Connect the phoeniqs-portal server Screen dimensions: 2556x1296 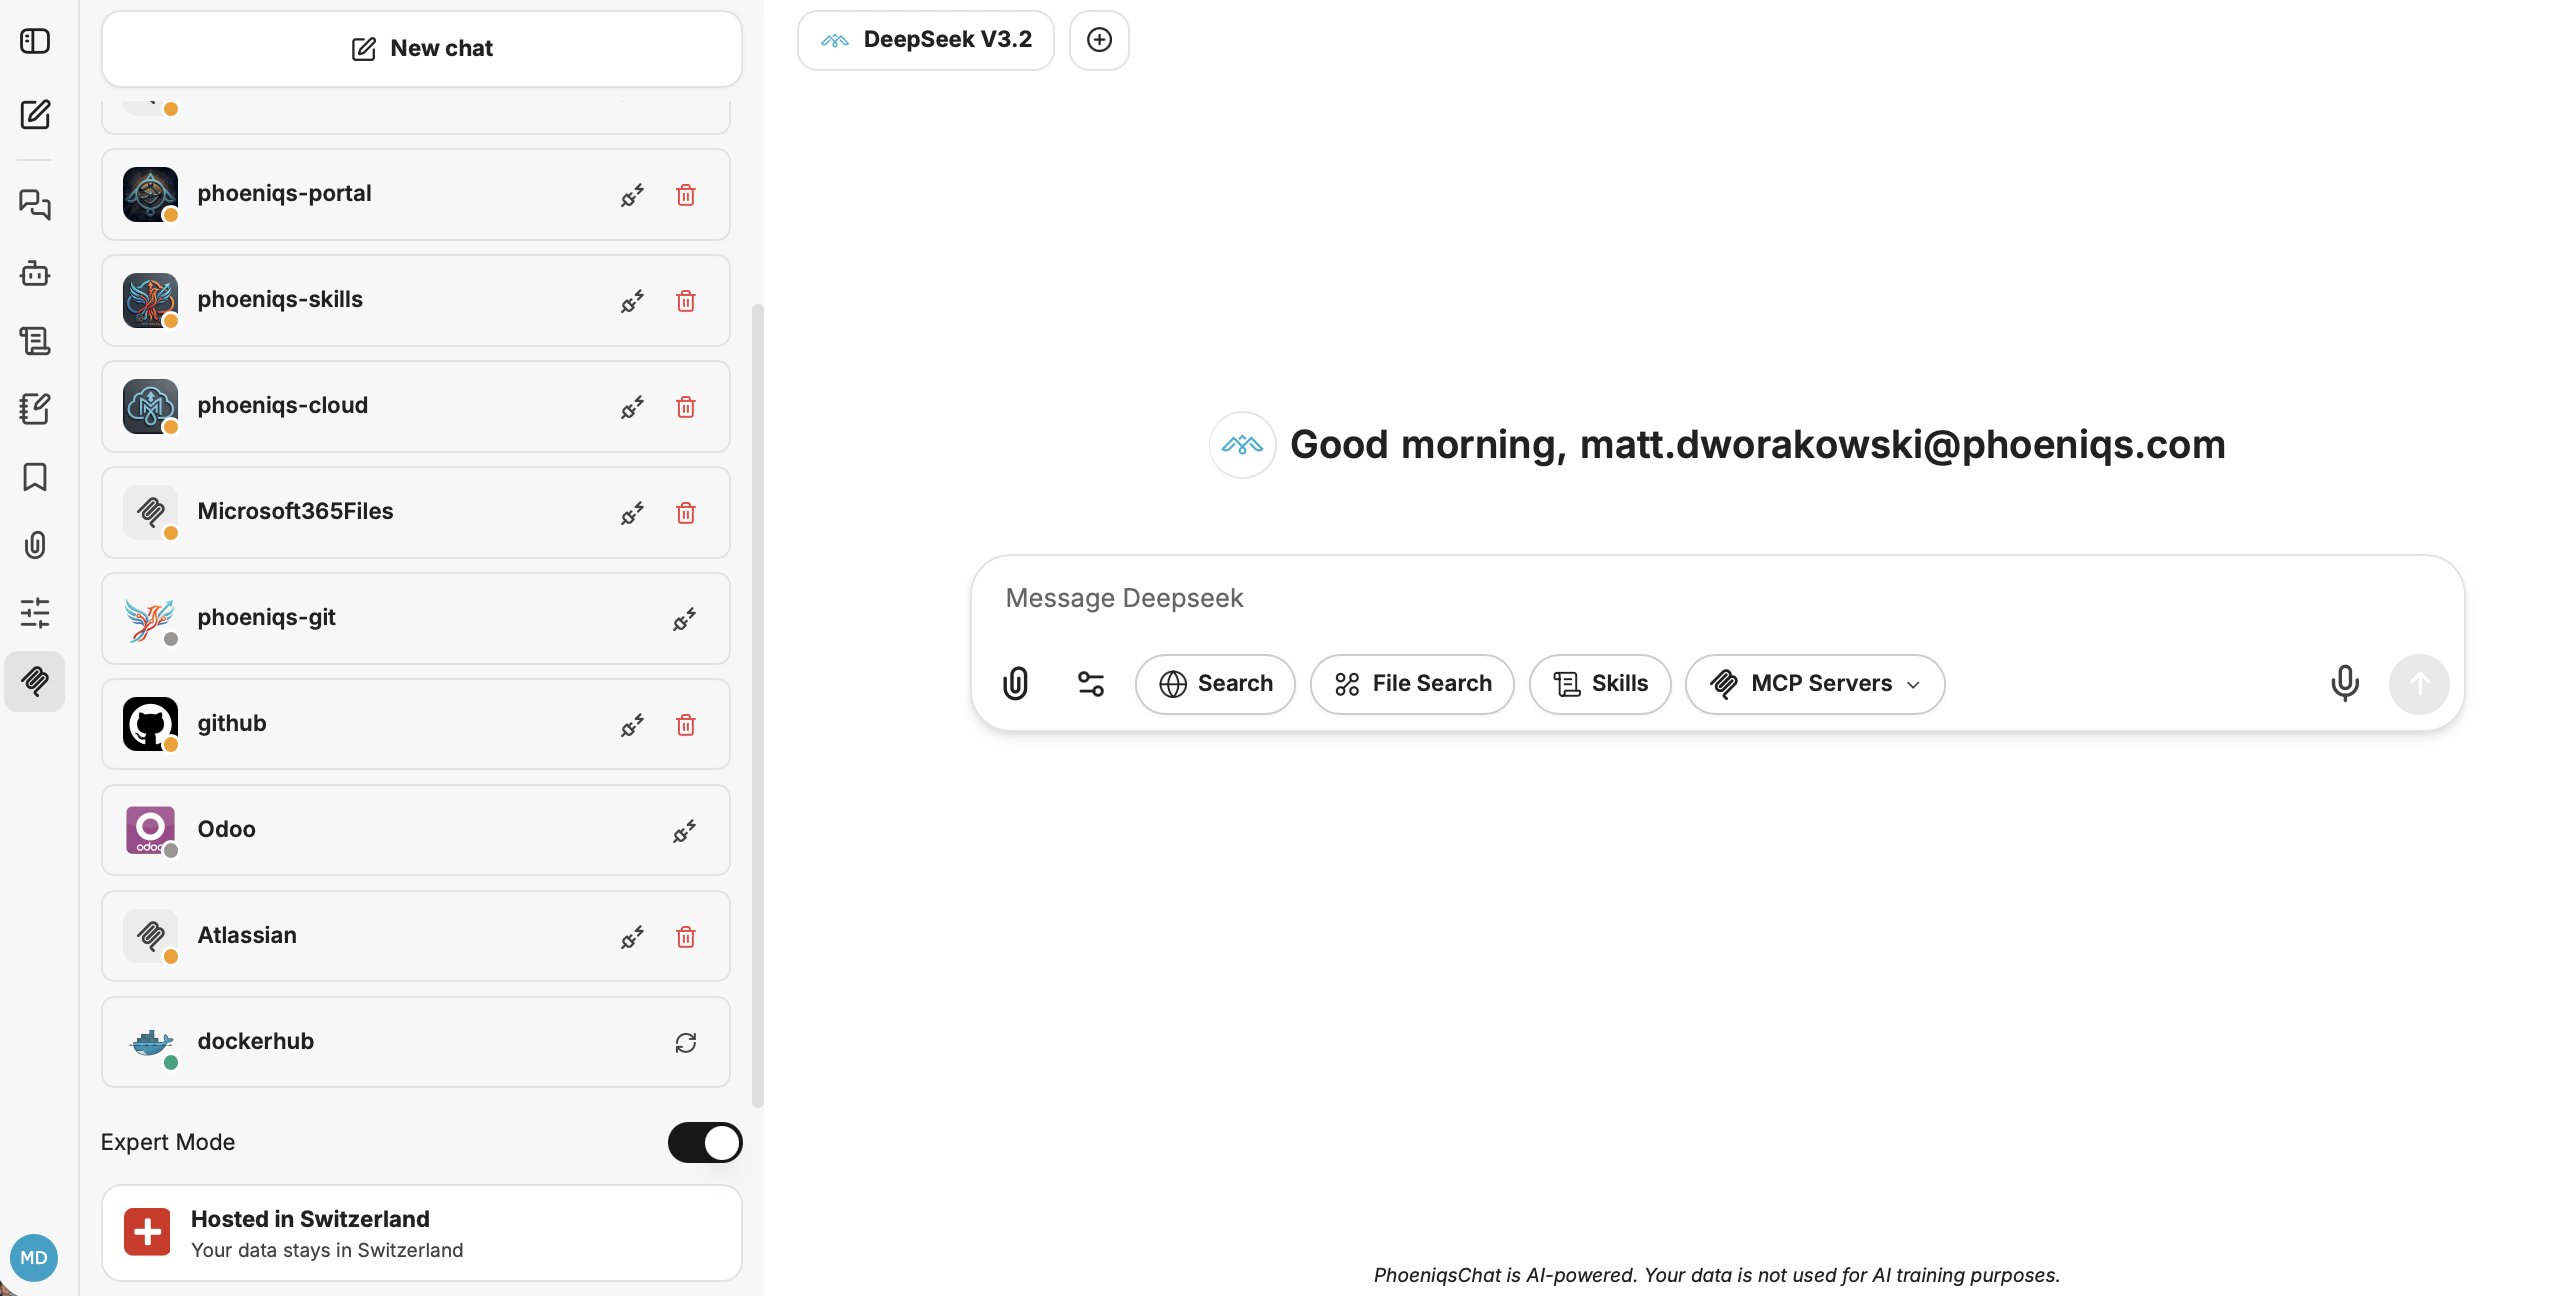click(x=632, y=195)
